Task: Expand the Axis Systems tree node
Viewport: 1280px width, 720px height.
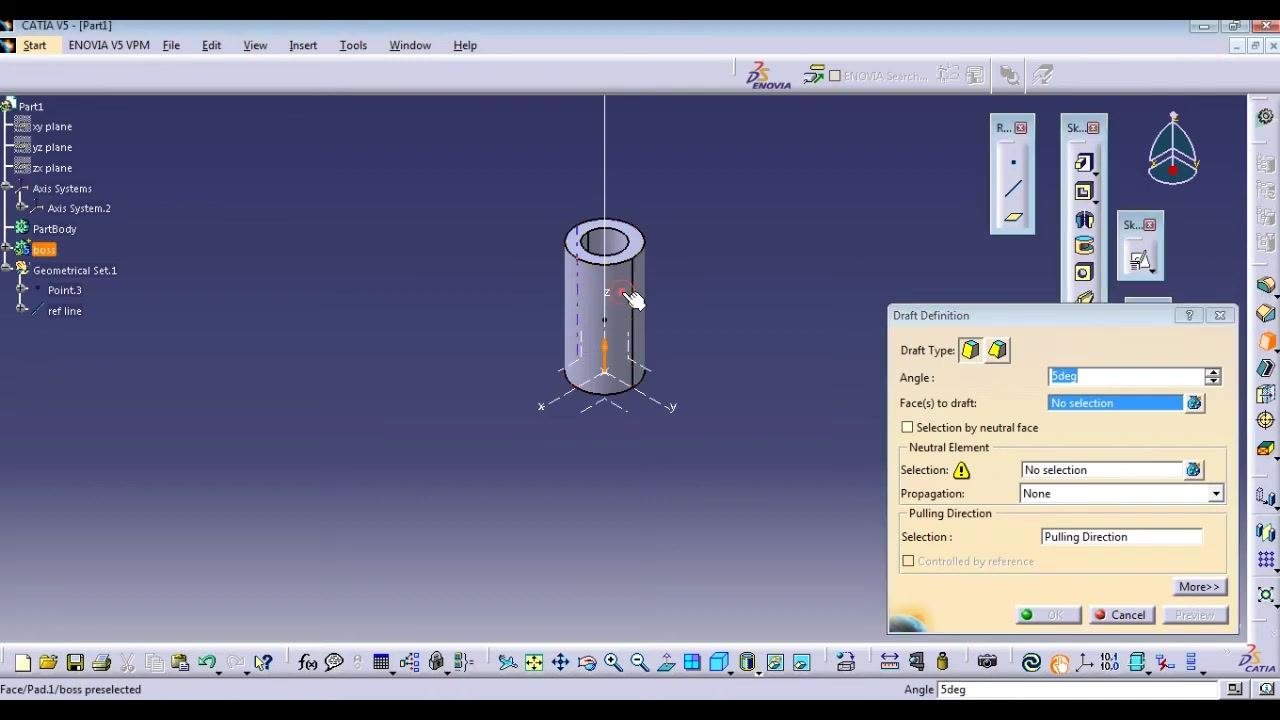Action: 8,188
